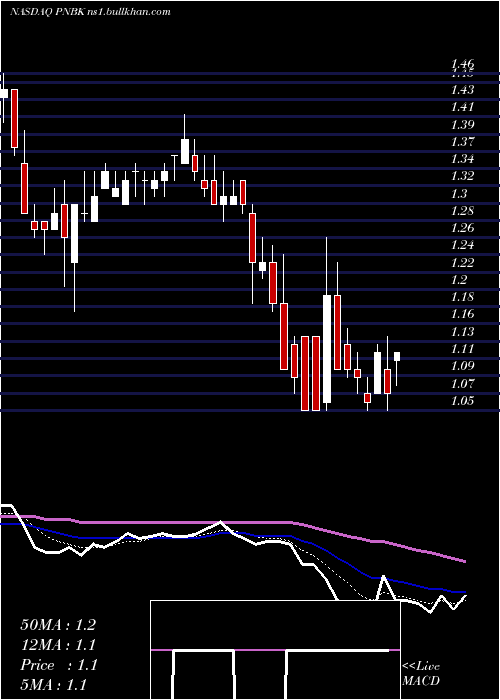Viewport: 500px width, 700px height.
Task: Select the 1.26 price axis label
Action: click(462, 228)
